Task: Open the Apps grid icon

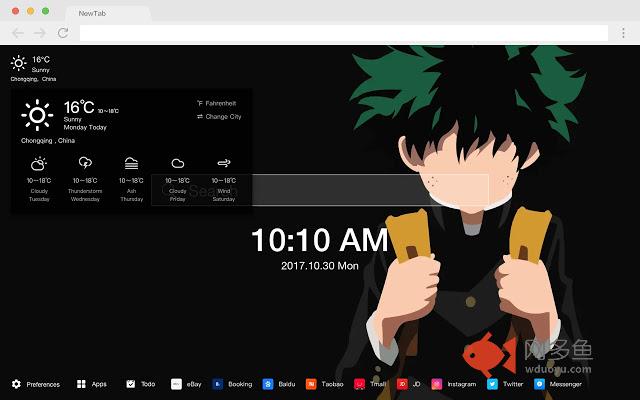Action: pyautogui.click(x=81, y=384)
